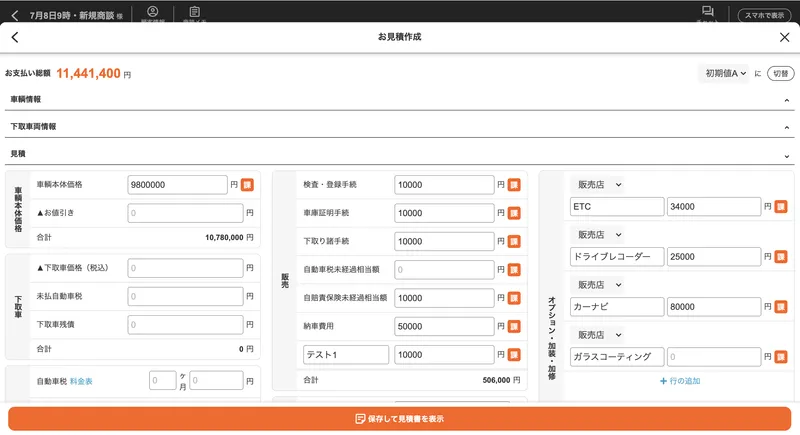Click 行の追加 to add option row
This screenshot has width=800, height=435.
pyautogui.click(x=680, y=381)
